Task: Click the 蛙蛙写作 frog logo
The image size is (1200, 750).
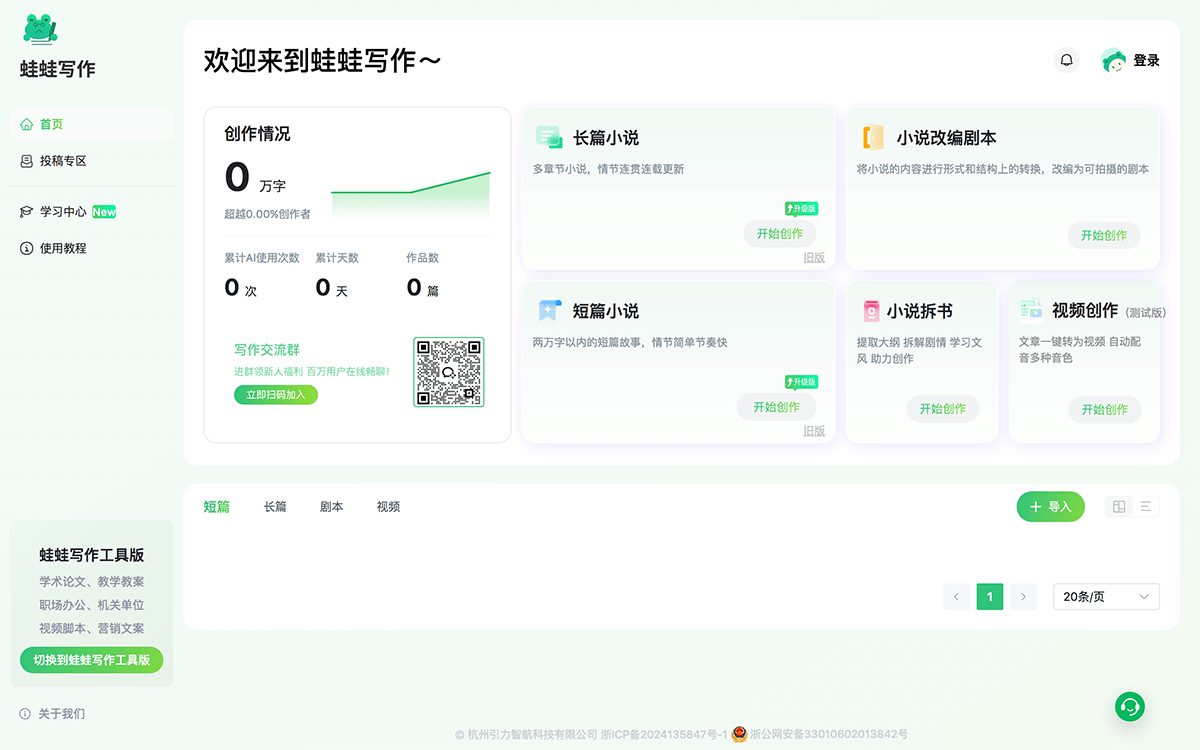Action: [x=40, y=30]
